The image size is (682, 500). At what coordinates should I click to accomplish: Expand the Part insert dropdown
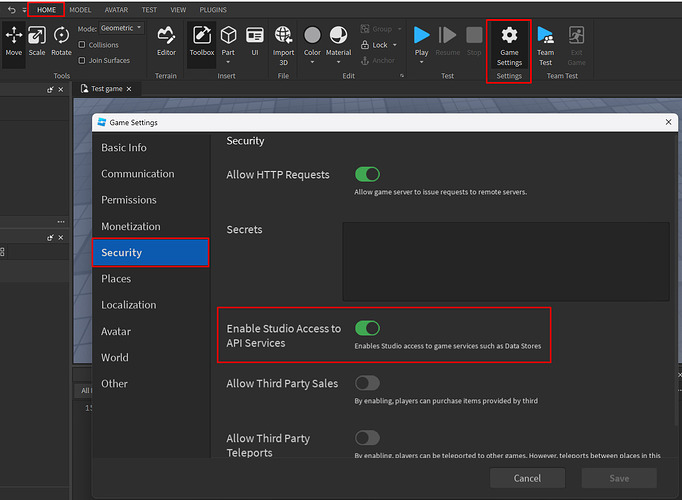[x=228, y=59]
